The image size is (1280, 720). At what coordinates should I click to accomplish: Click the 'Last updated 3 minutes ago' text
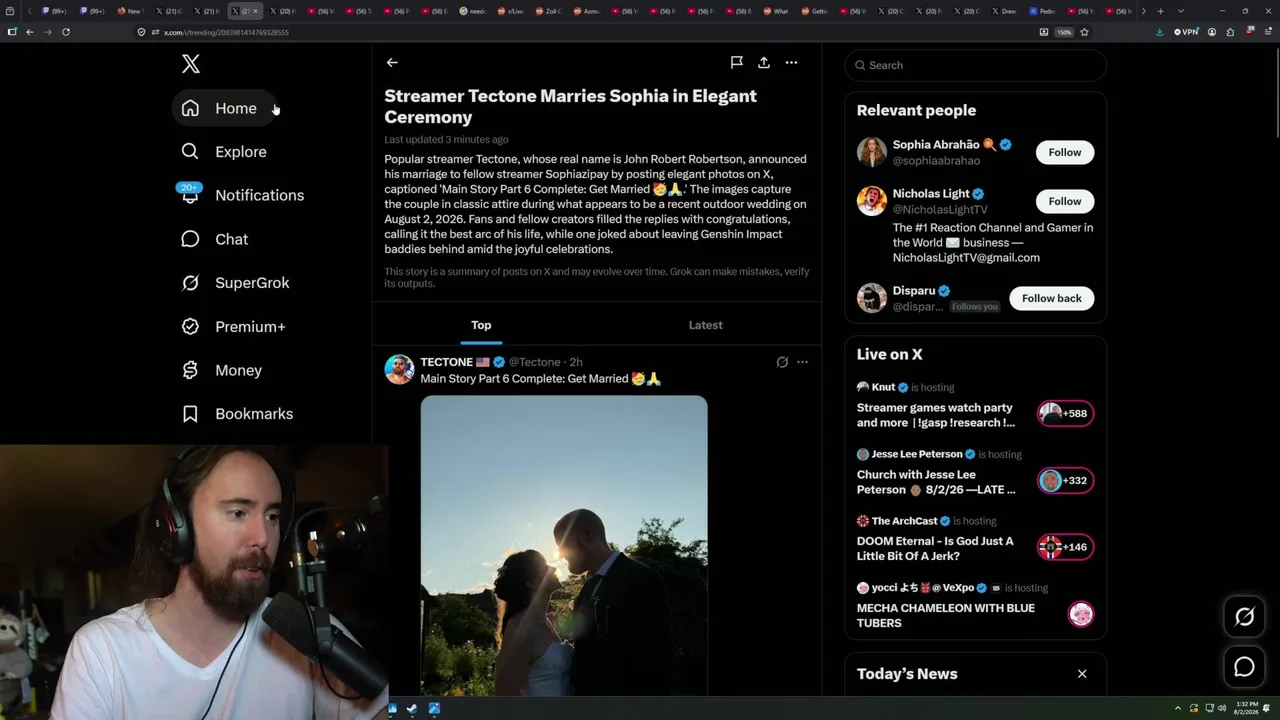click(446, 140)
